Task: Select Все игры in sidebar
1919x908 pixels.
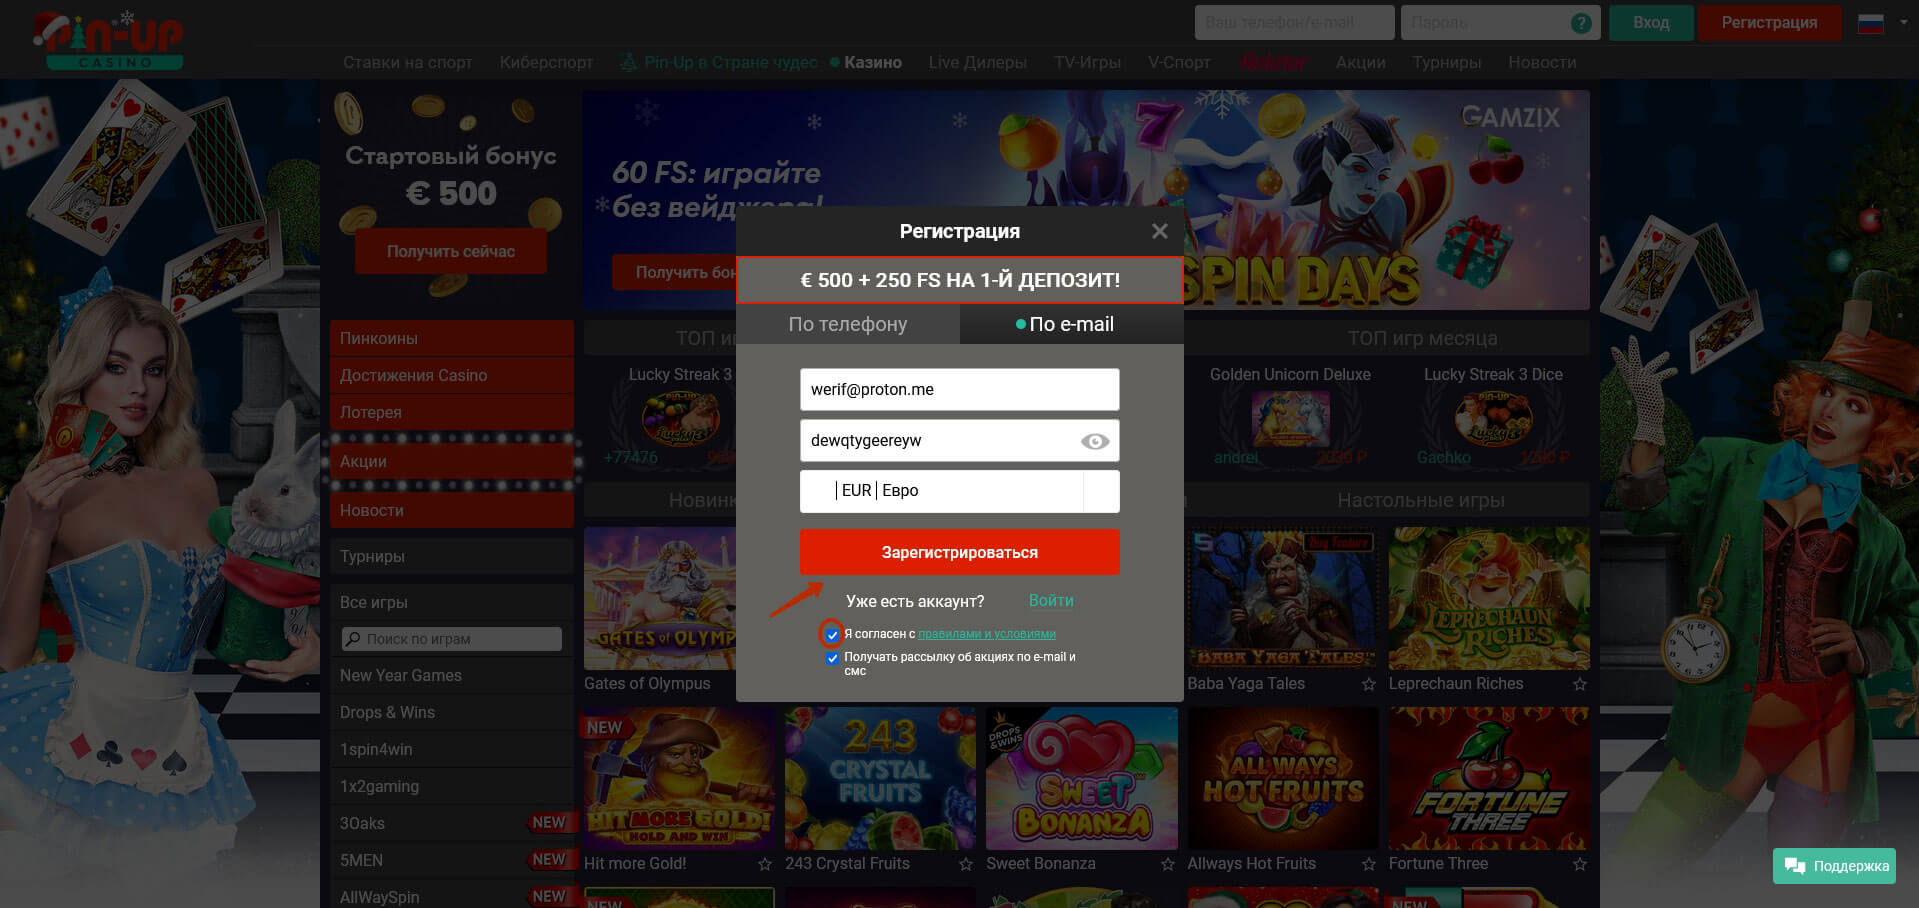Action: tap(452, 602)
